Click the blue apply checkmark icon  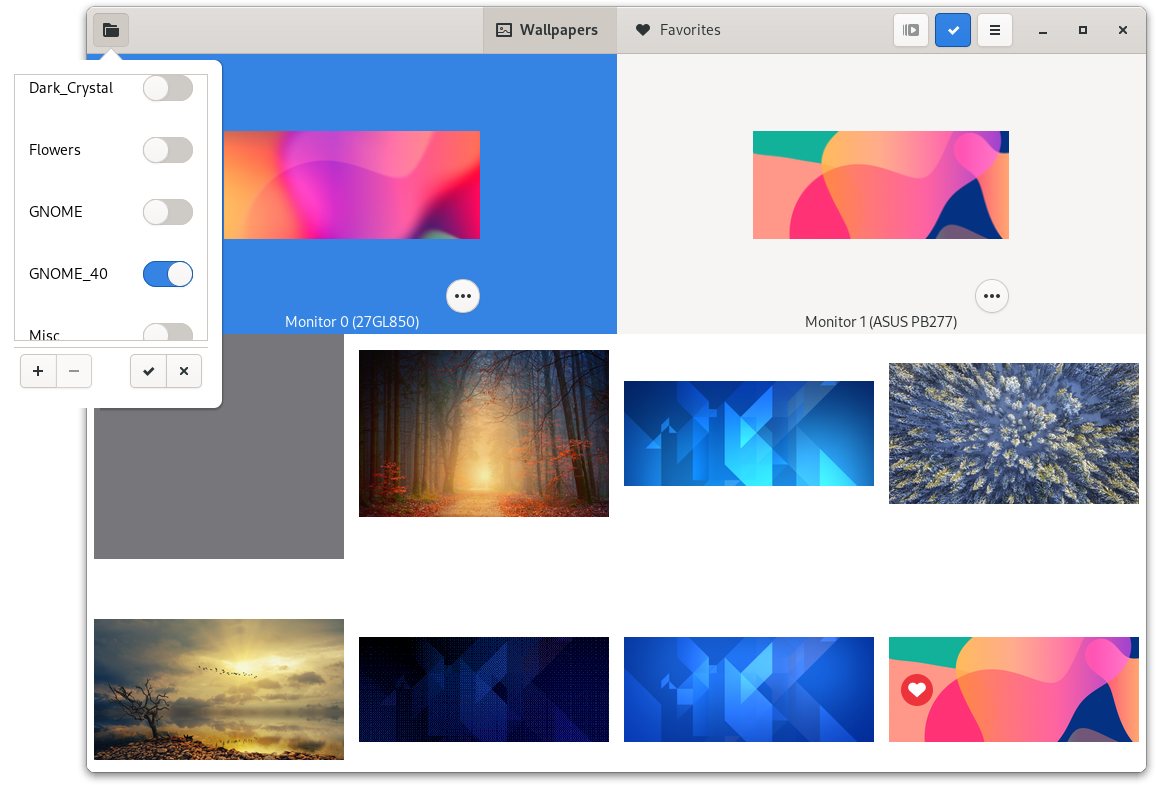tap(953, 30)
